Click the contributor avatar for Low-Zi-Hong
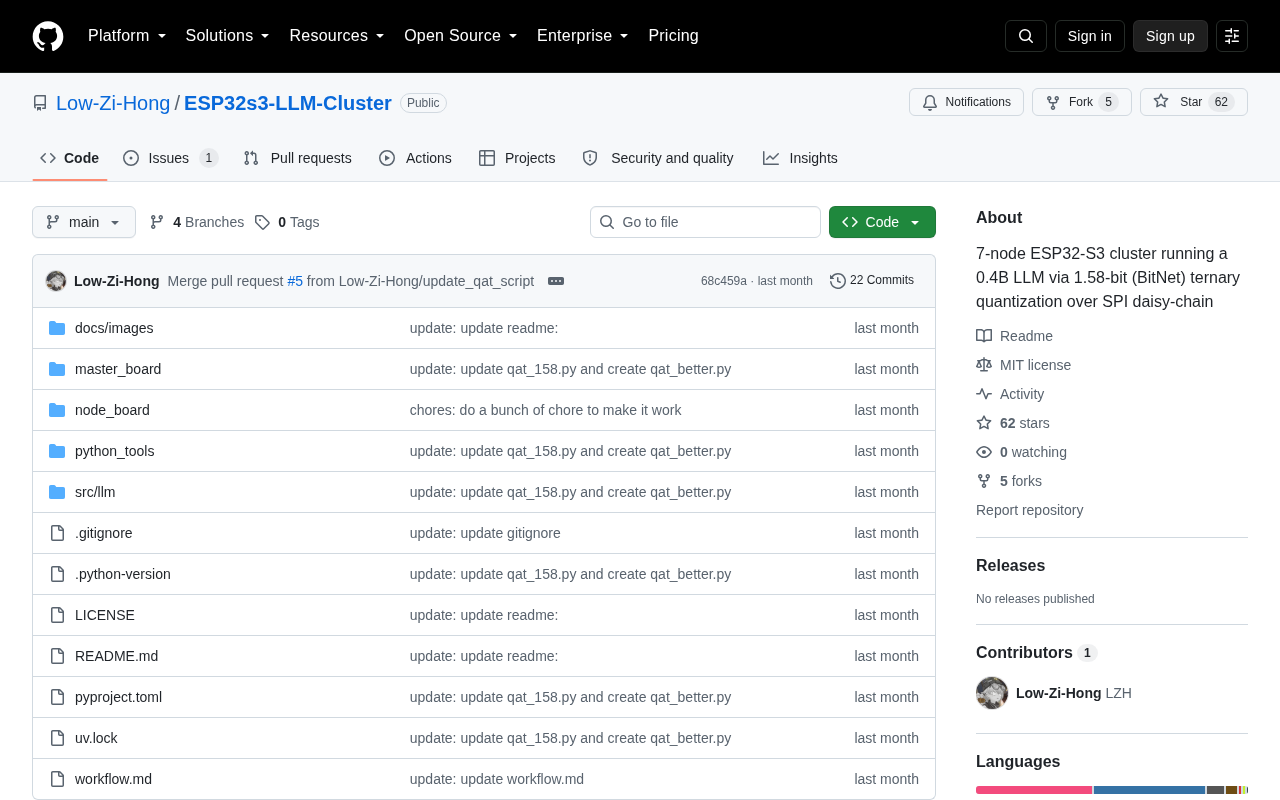This screenshot has height=800, width=1280. (x=992, y=693)
